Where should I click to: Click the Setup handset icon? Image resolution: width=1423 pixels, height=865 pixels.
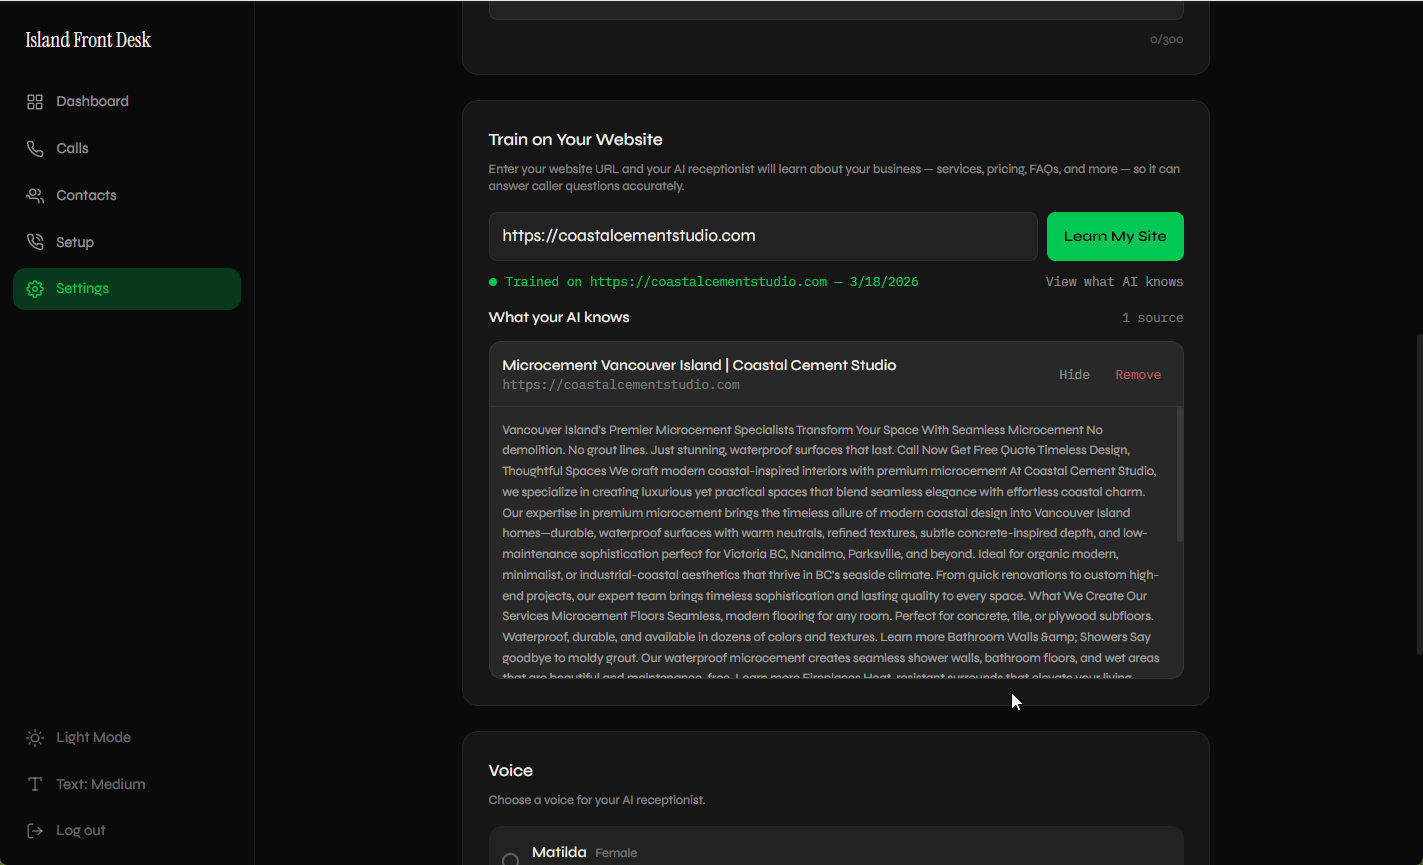34,242
